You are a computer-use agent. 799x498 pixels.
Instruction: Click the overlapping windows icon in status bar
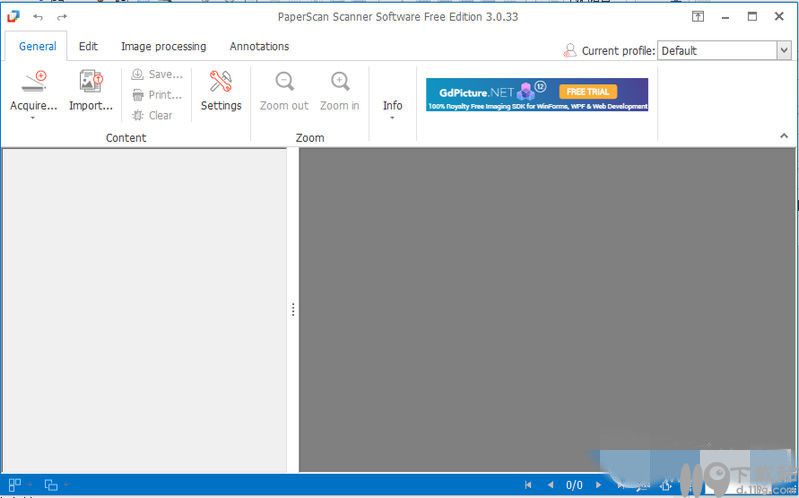(x=51, y=485)
